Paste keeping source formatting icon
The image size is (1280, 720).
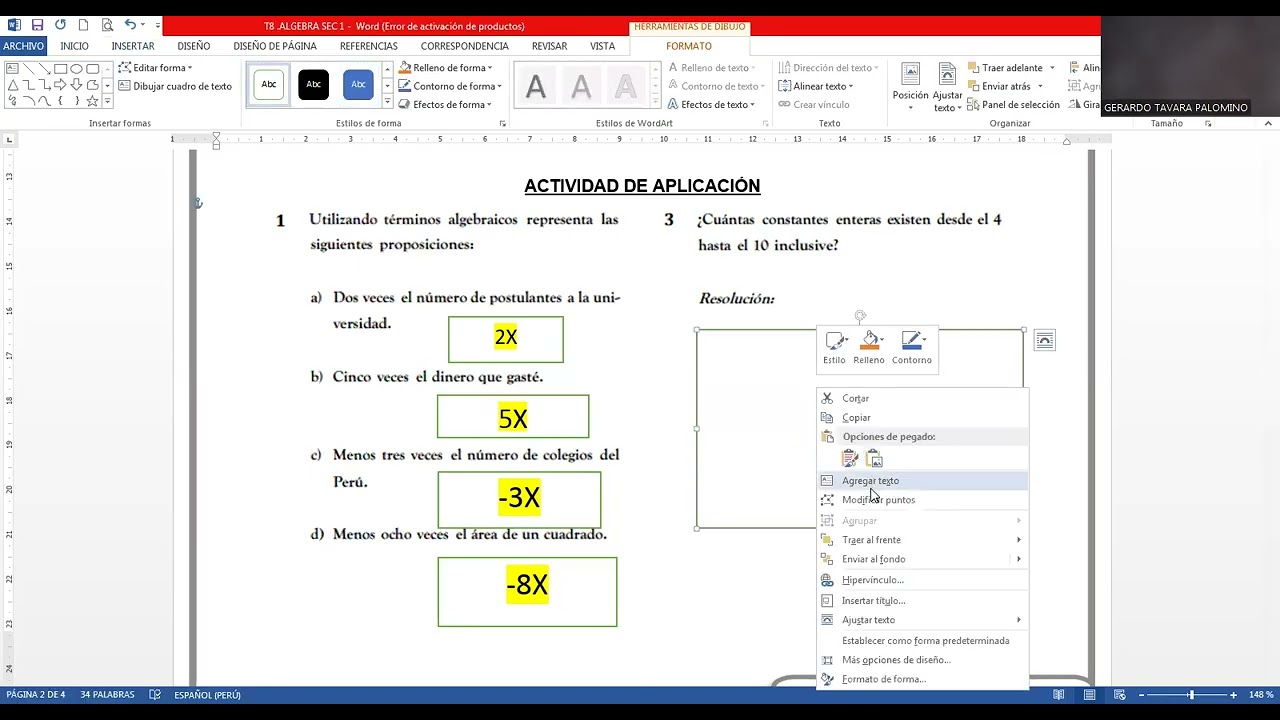[850, 458]
